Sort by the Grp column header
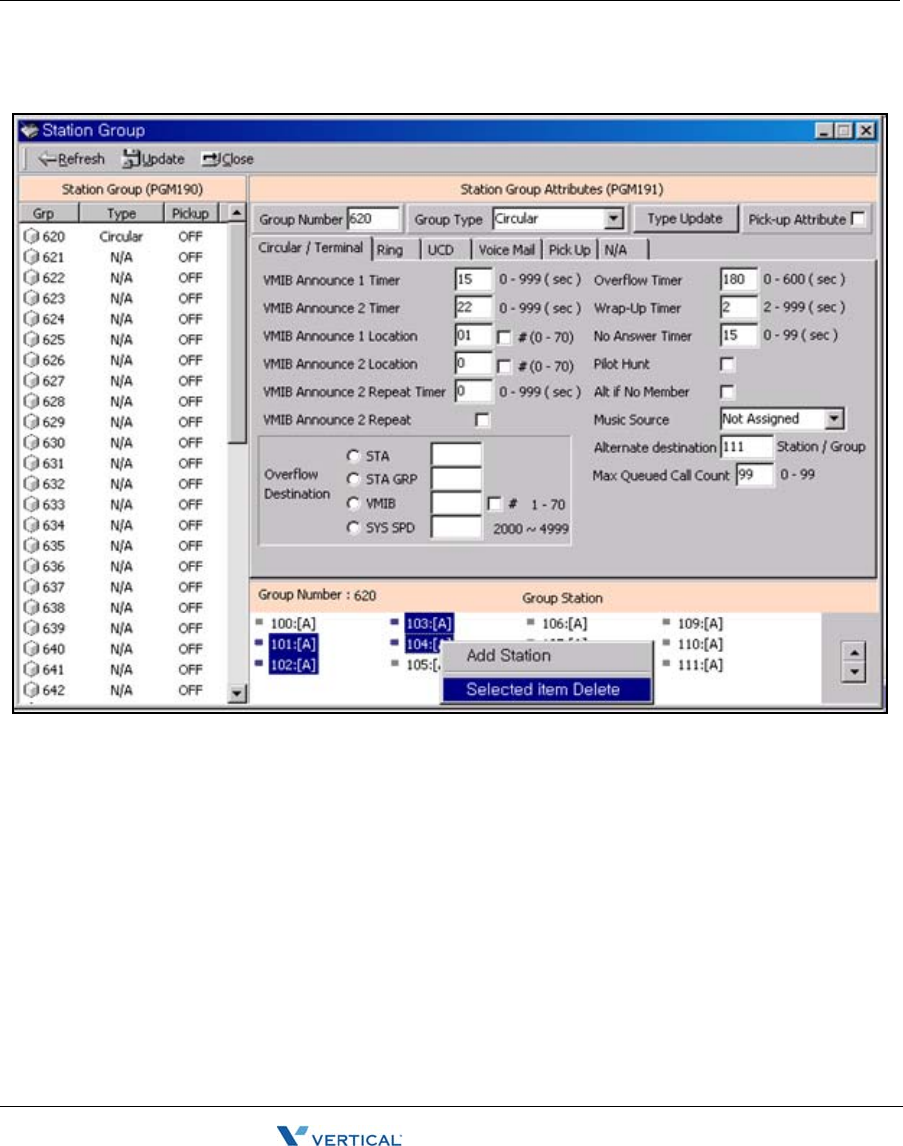The height and width of the screenshot is (1146, 903). click(x=48, y=213)
